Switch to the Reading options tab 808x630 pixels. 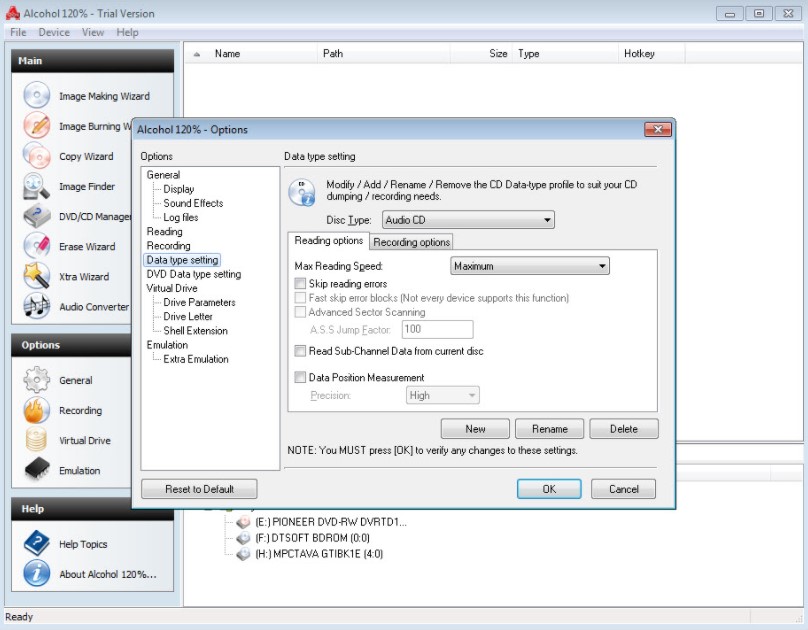[329, 241]
